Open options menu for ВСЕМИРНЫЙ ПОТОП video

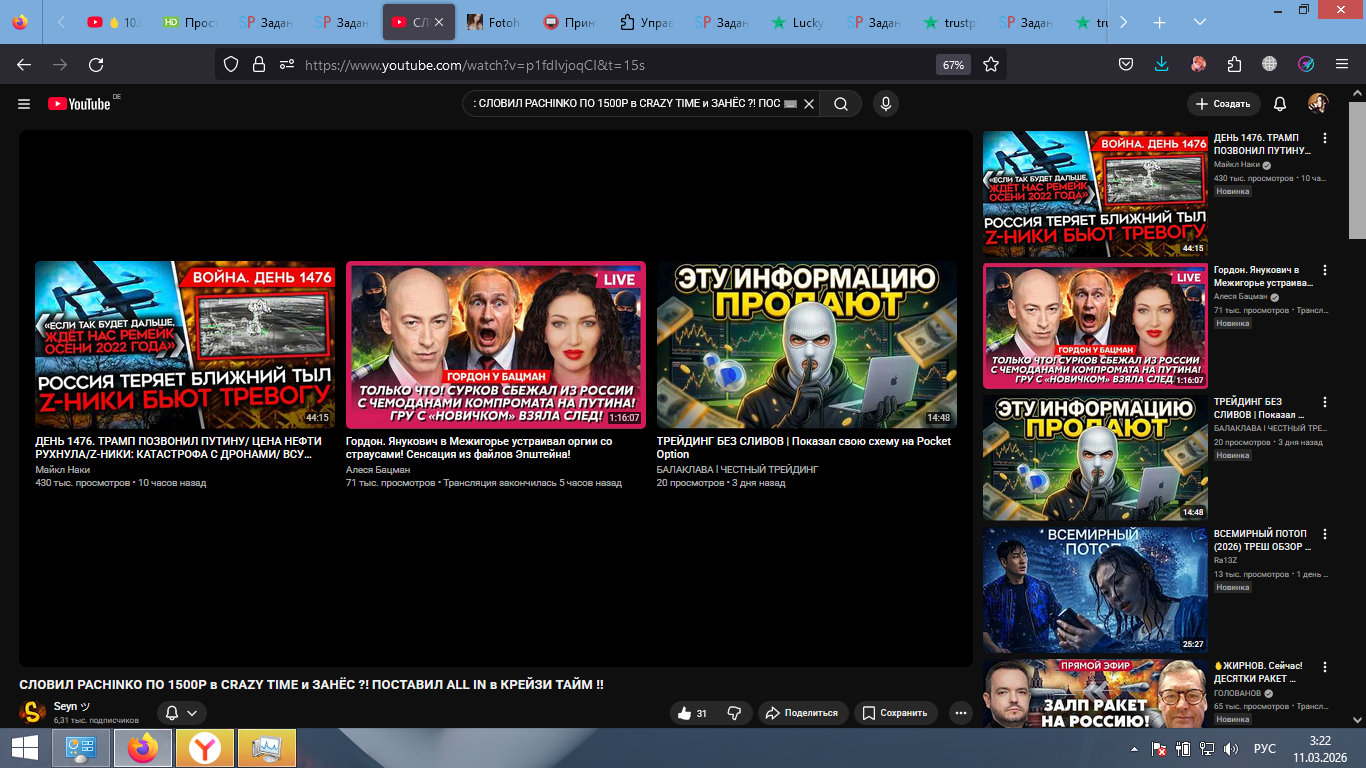point(1326,535)
